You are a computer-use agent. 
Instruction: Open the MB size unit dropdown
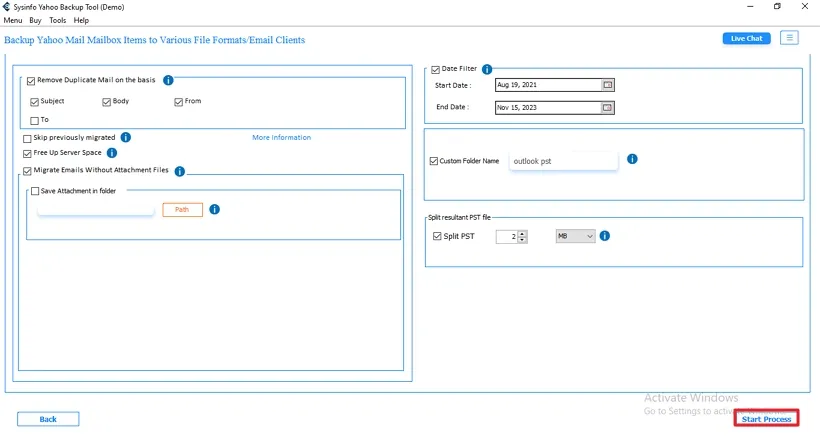(x=575, y=236)
